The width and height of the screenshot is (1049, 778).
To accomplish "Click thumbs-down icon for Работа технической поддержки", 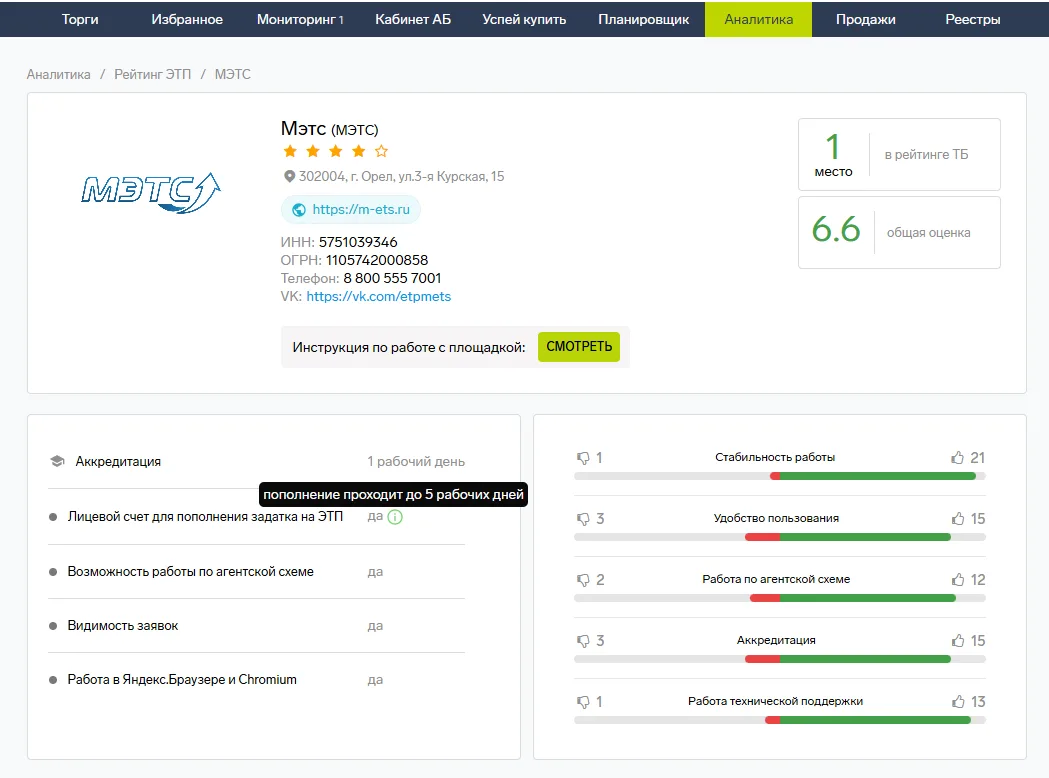I will (583, 702).
